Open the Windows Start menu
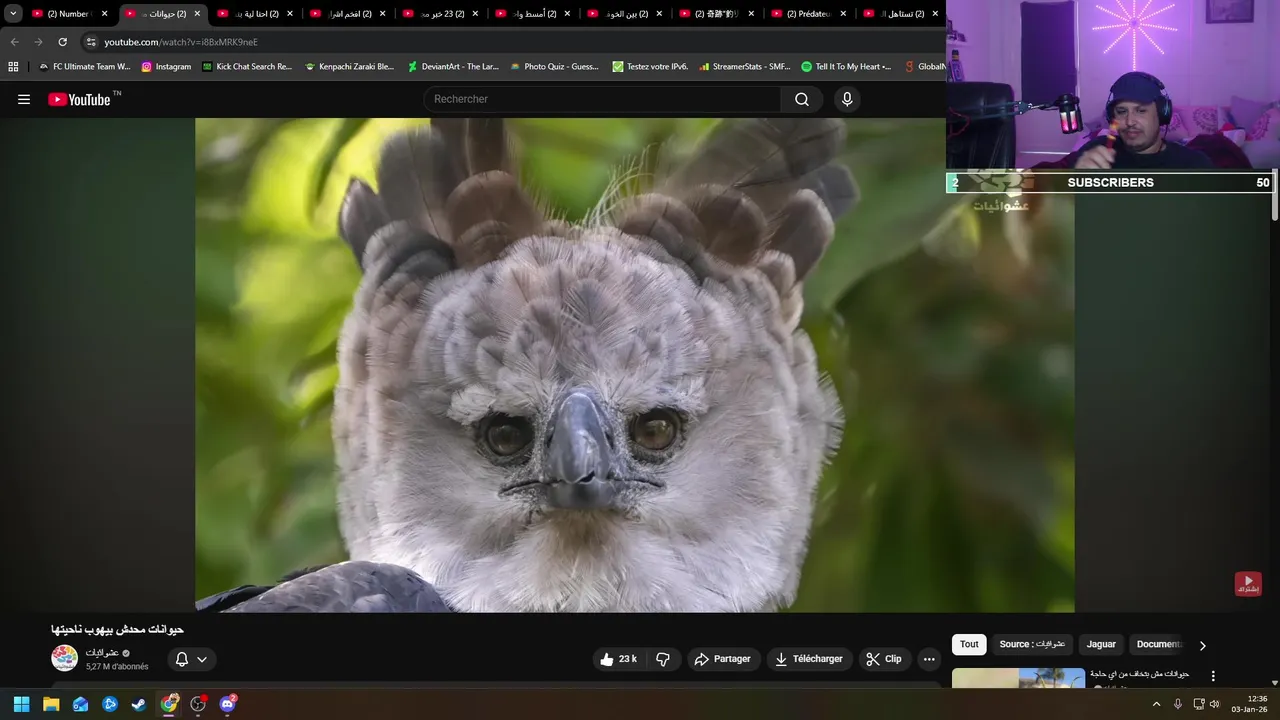Image resolution: width=1280 pixels, height=720 pixels. 21,704
